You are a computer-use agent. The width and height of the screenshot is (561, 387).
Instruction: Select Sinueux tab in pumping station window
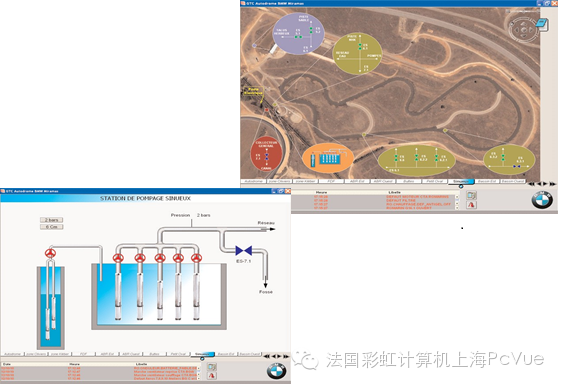click(203, 354)
